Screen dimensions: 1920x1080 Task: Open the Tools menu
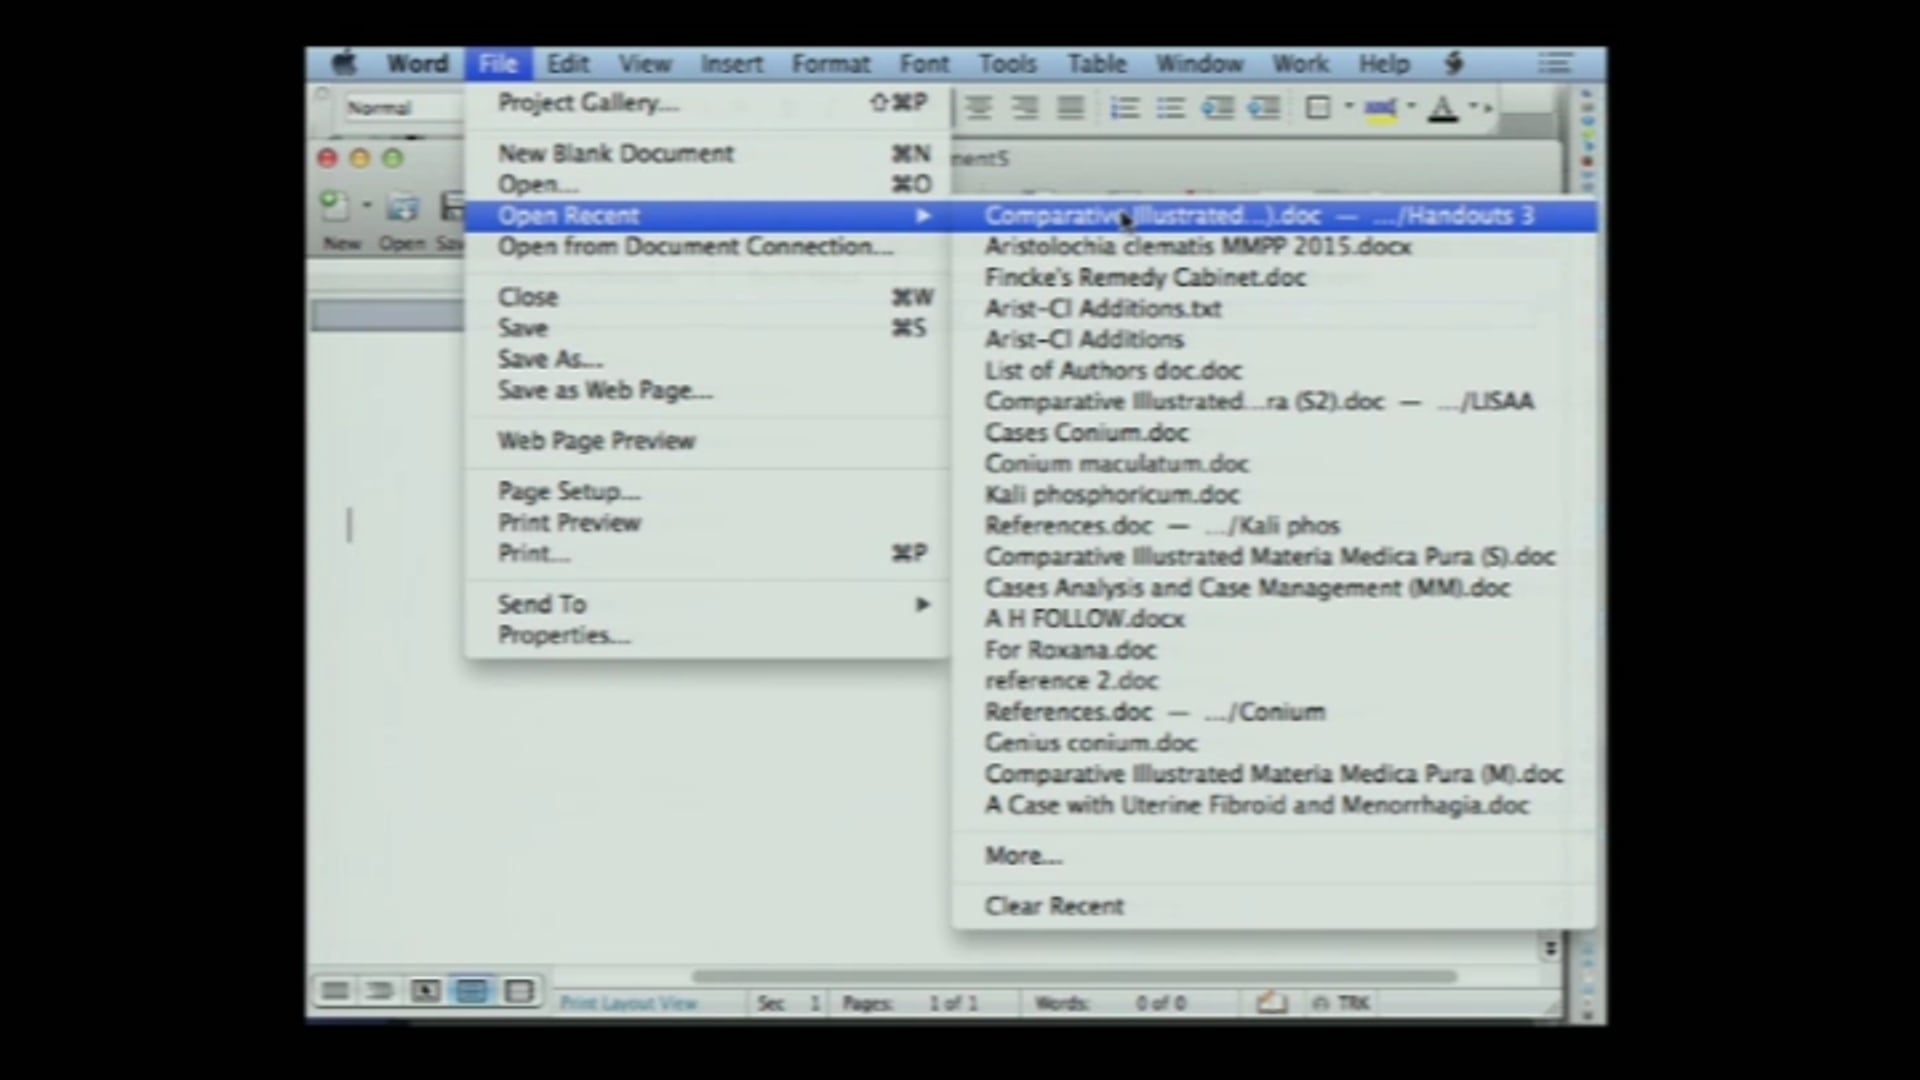(1007, 64)
